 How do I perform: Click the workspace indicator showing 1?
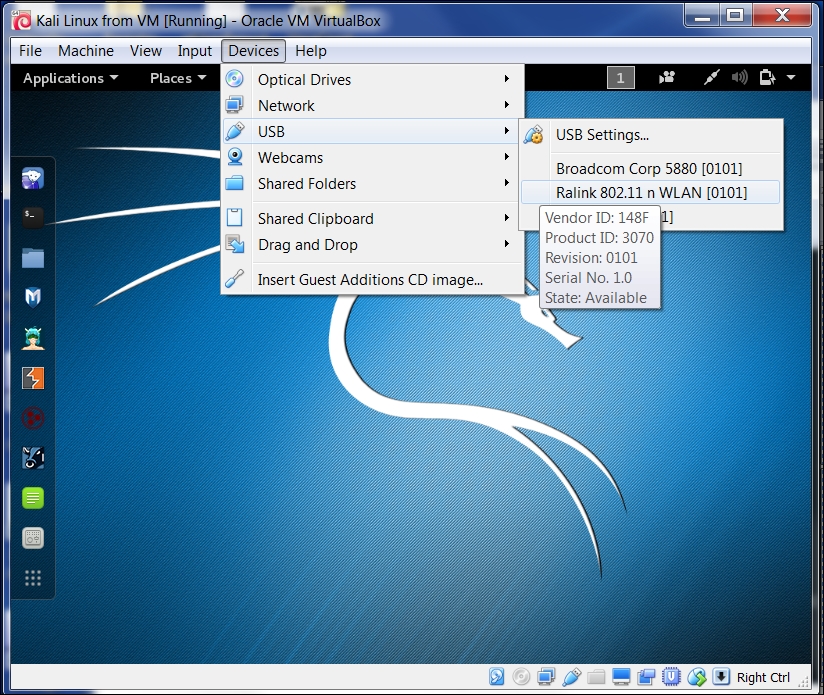coord(620,77)
